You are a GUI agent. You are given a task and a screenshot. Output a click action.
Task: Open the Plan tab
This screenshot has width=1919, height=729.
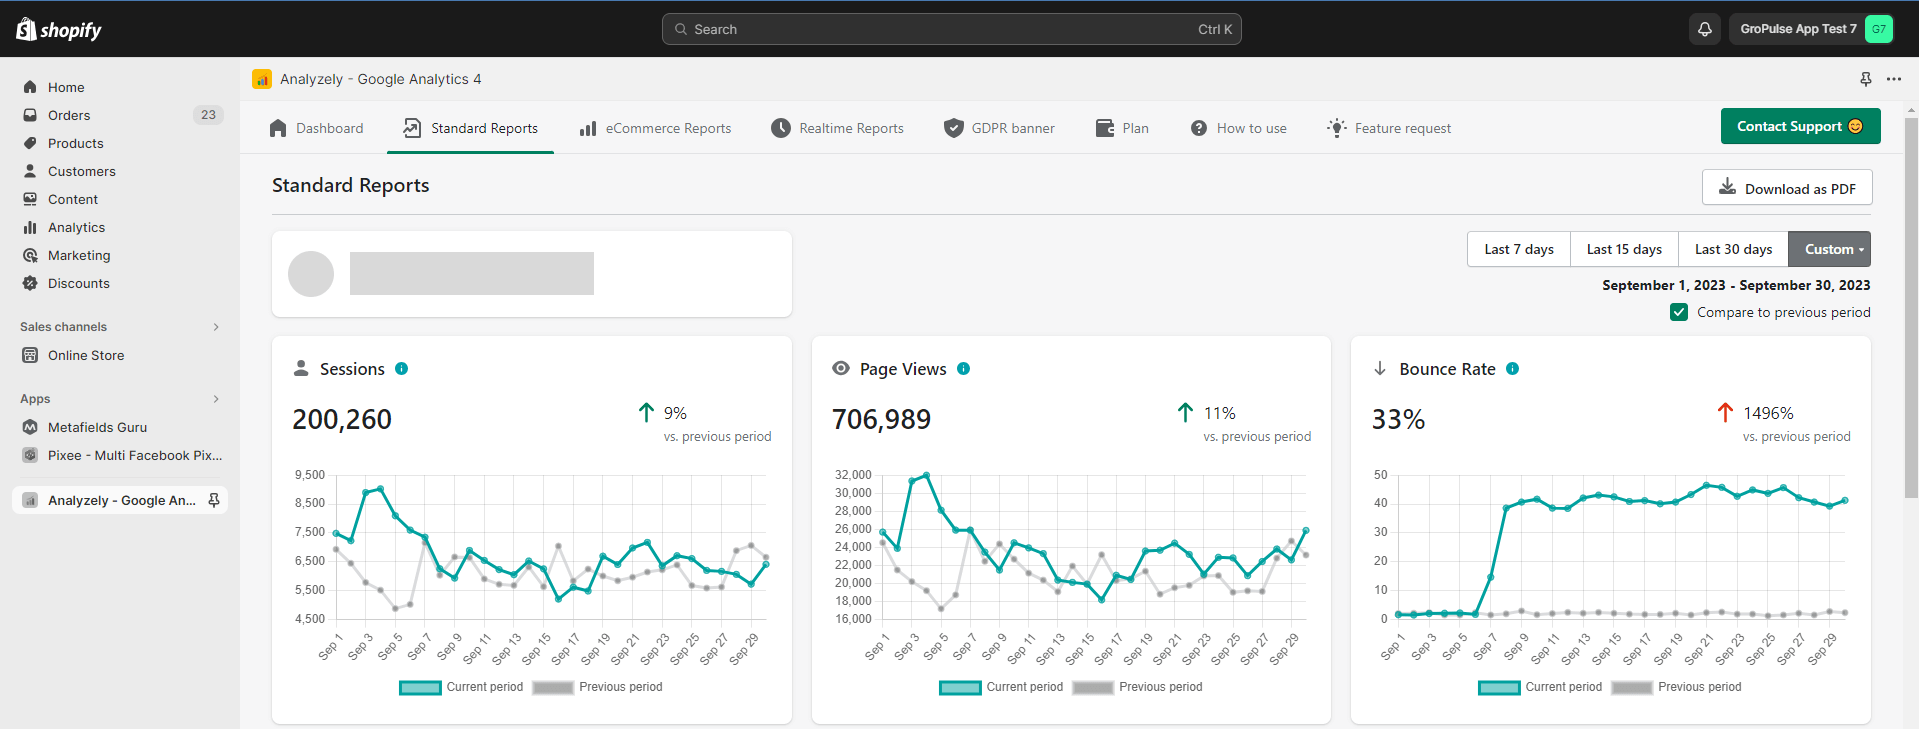pyautogui.click(x=1122, y=128)
